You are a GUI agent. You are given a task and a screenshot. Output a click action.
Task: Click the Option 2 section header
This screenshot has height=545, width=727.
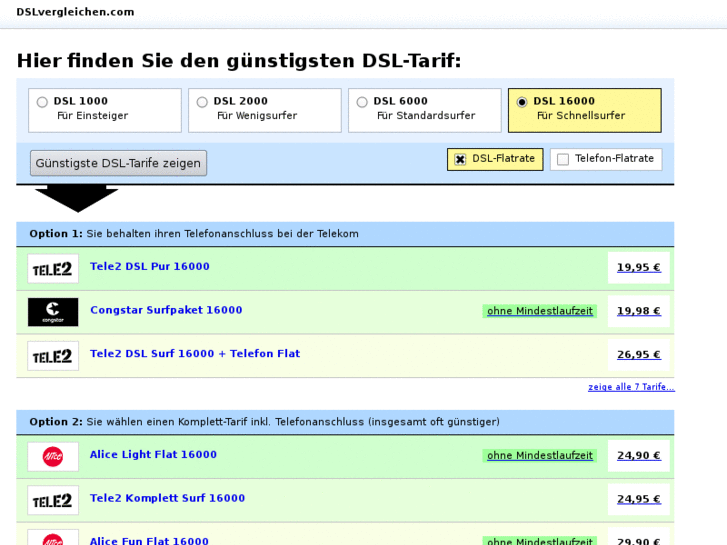(345, 422)
